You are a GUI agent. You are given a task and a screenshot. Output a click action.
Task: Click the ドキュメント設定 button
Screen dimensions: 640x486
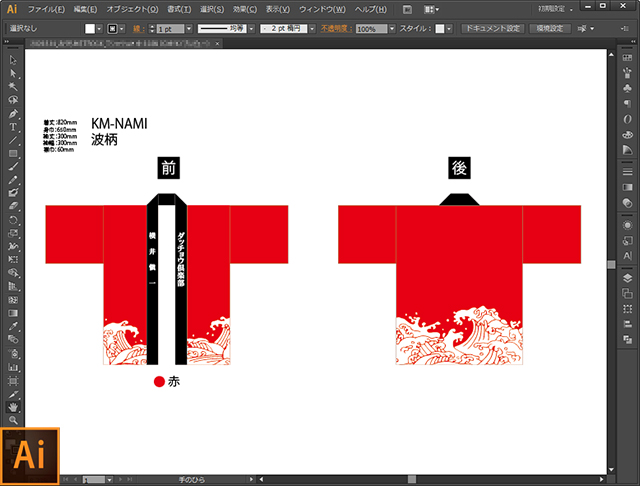pos(492,30)
